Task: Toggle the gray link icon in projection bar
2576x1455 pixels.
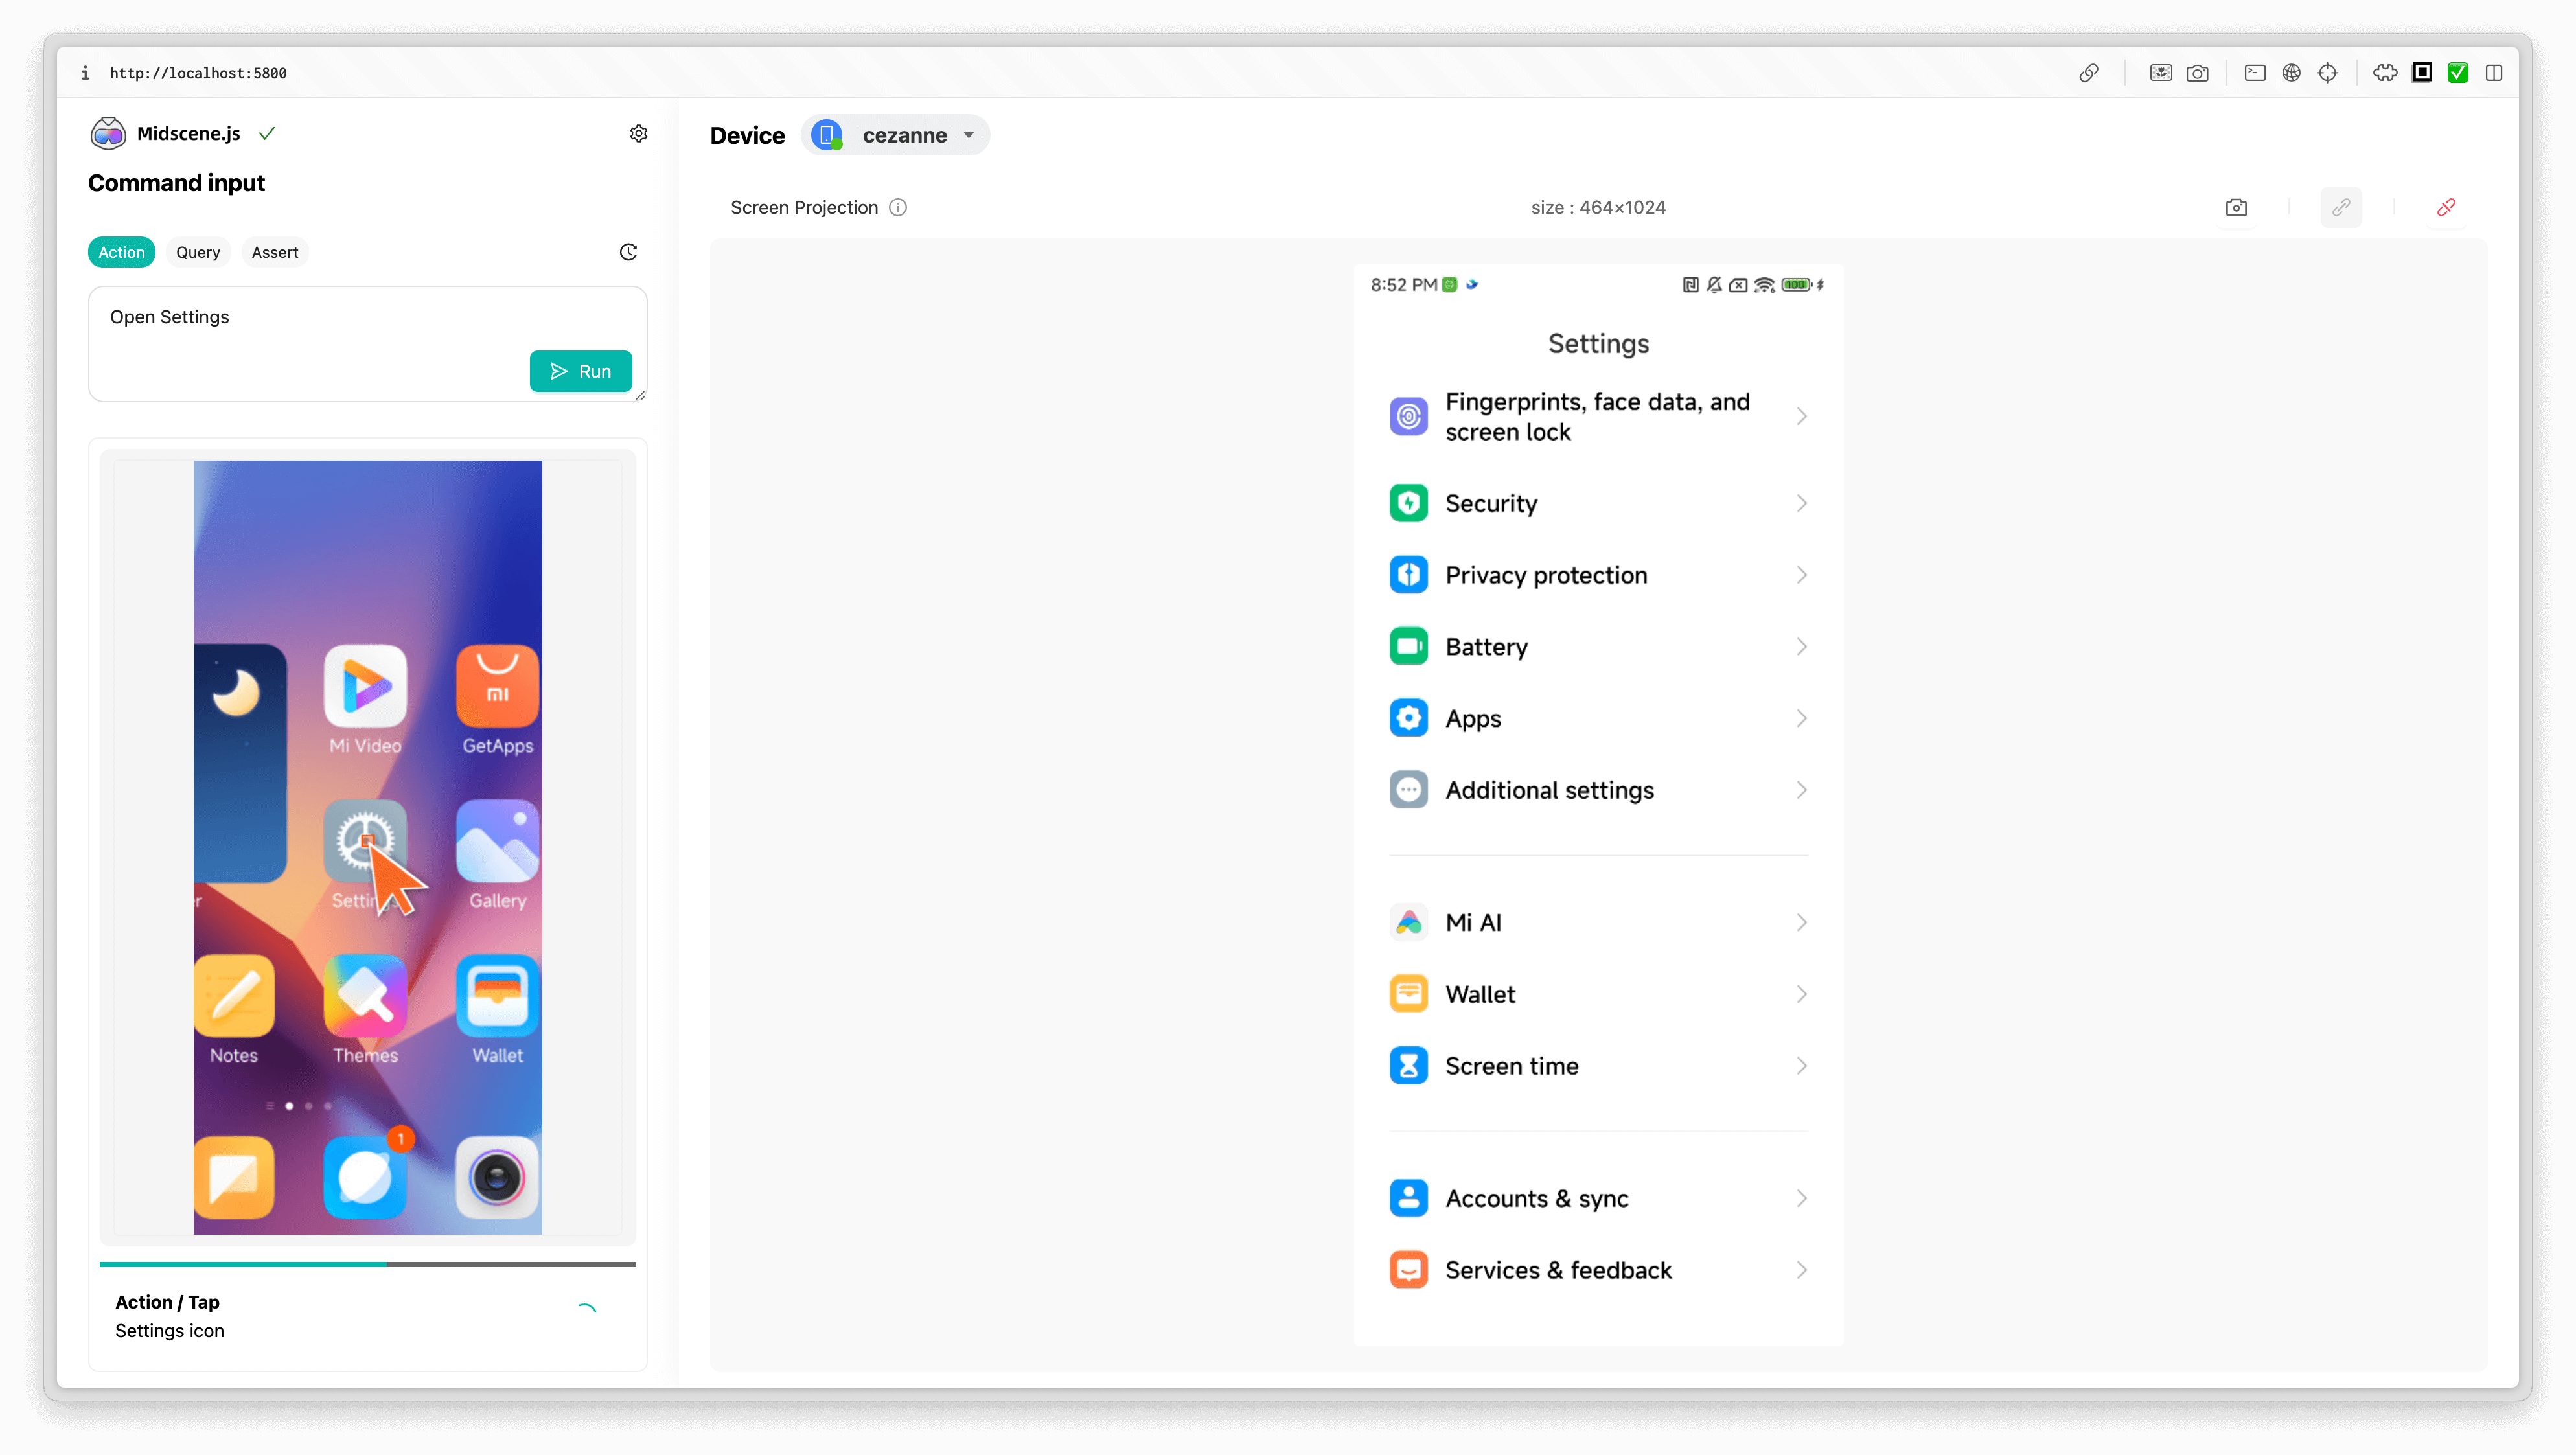Action: click(2341, 207)
